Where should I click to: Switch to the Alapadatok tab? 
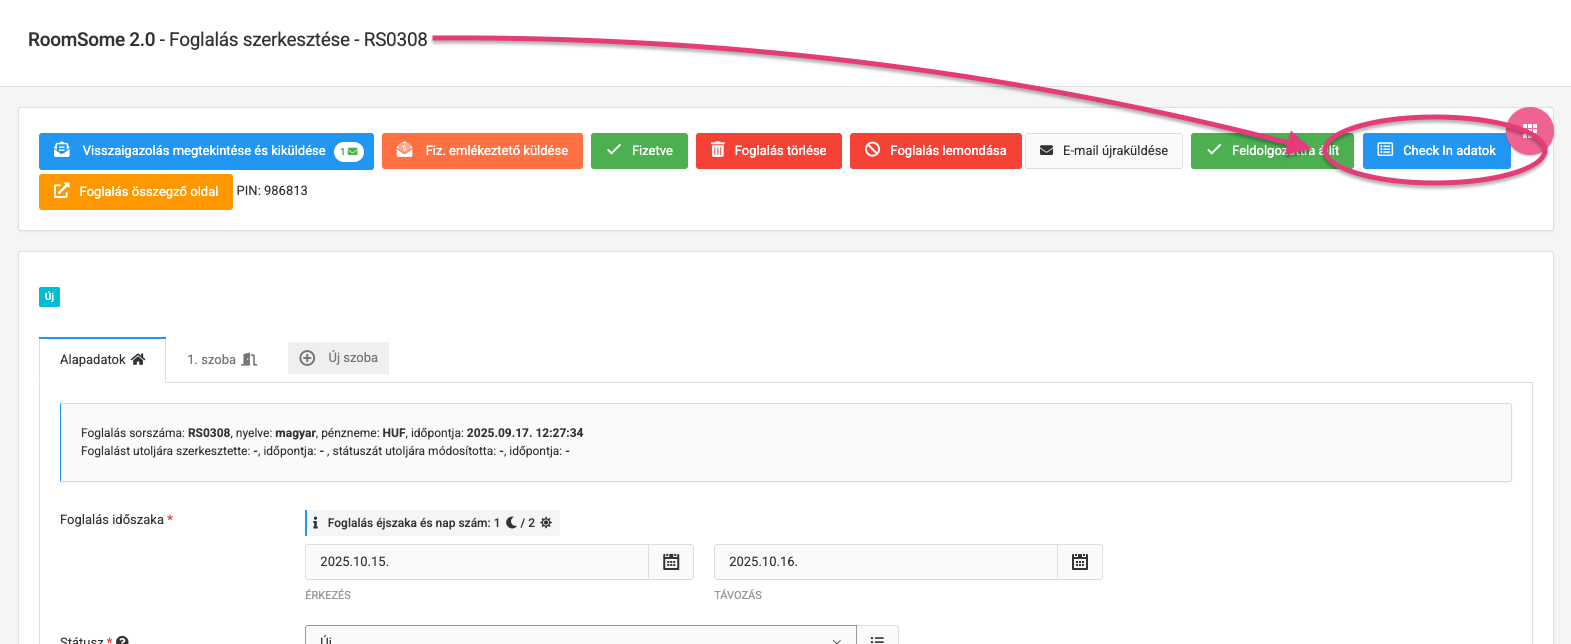tap(102, 359)
